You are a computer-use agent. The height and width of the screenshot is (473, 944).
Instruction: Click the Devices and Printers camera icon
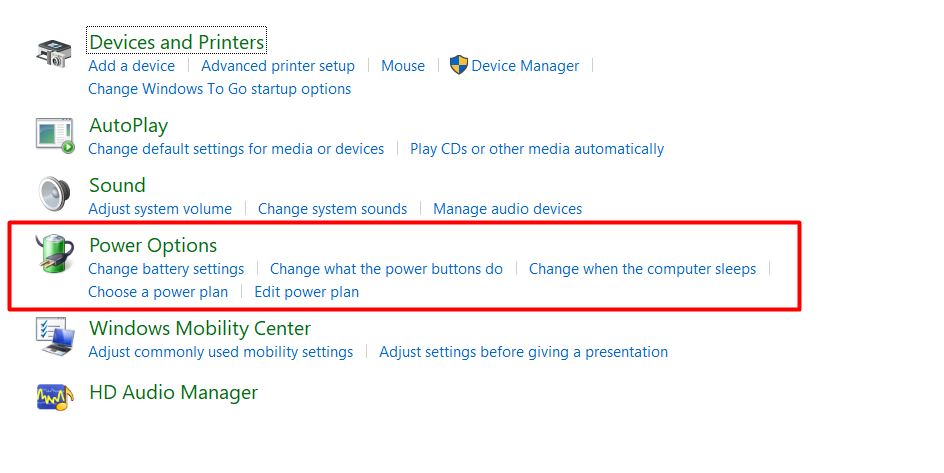pos(54,54)
